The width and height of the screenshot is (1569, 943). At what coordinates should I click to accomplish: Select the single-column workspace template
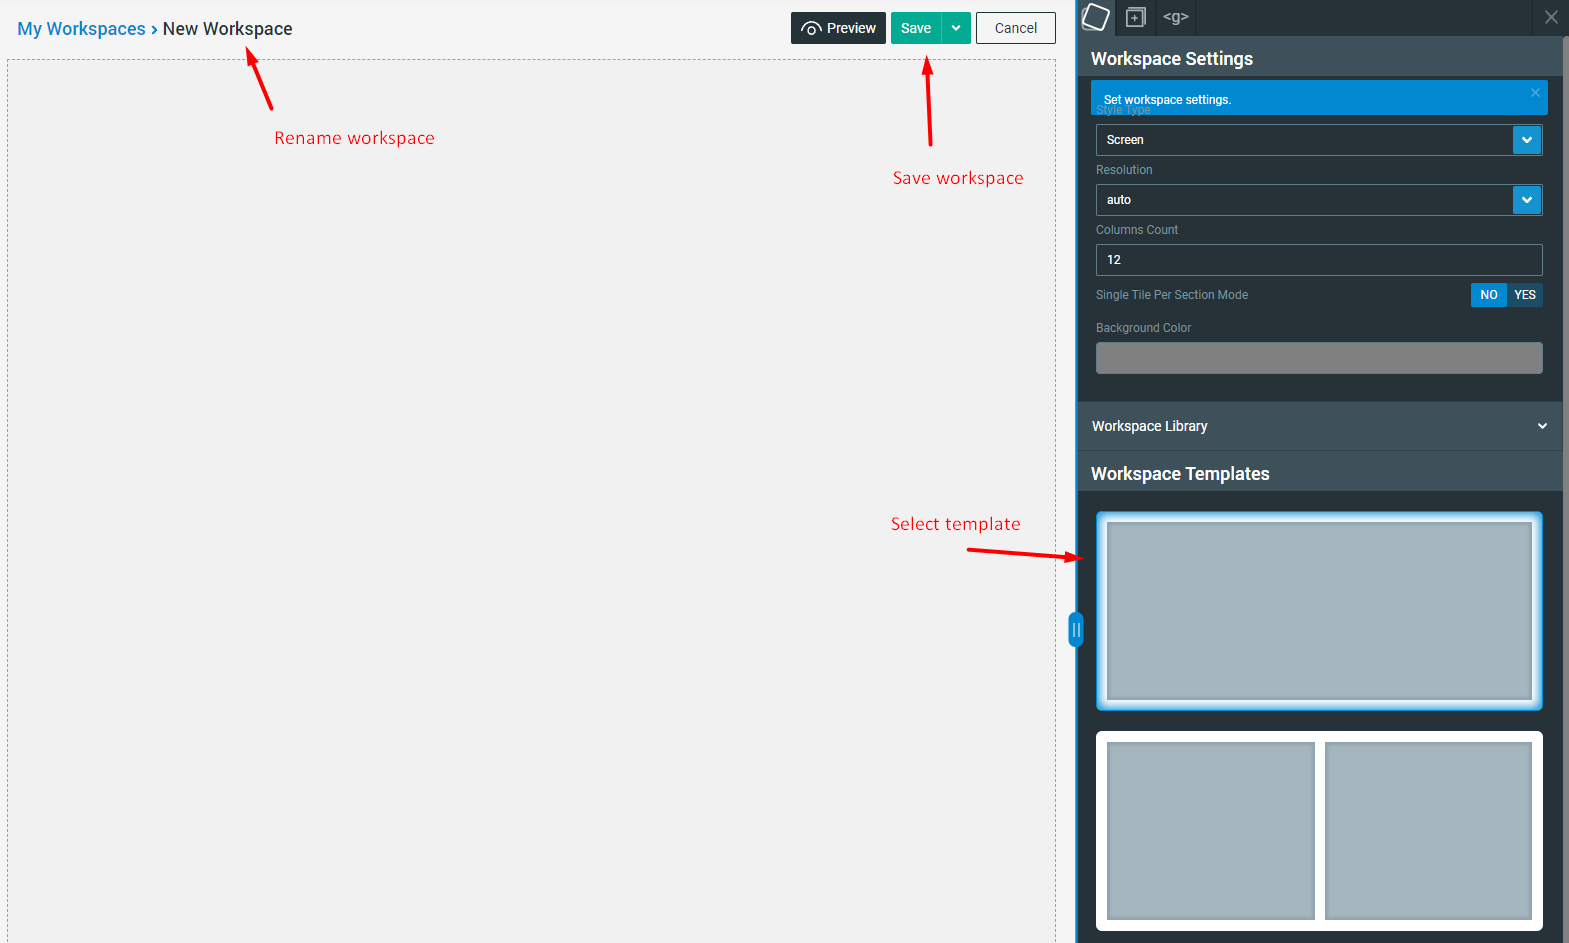click(x=1319, y=611)
